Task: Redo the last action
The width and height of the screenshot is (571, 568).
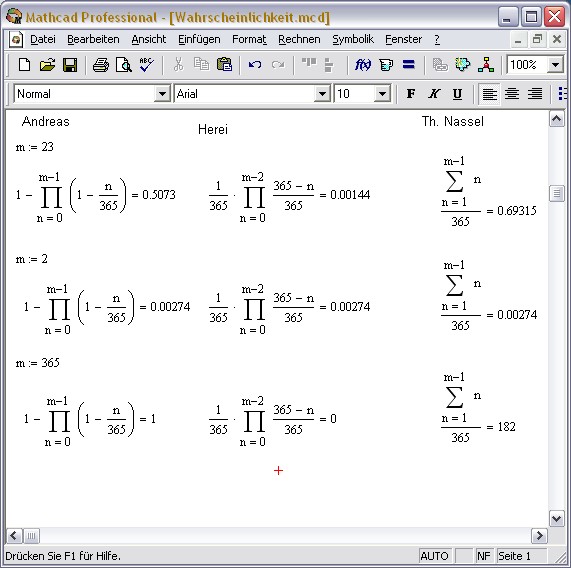Action: point(278,65)
